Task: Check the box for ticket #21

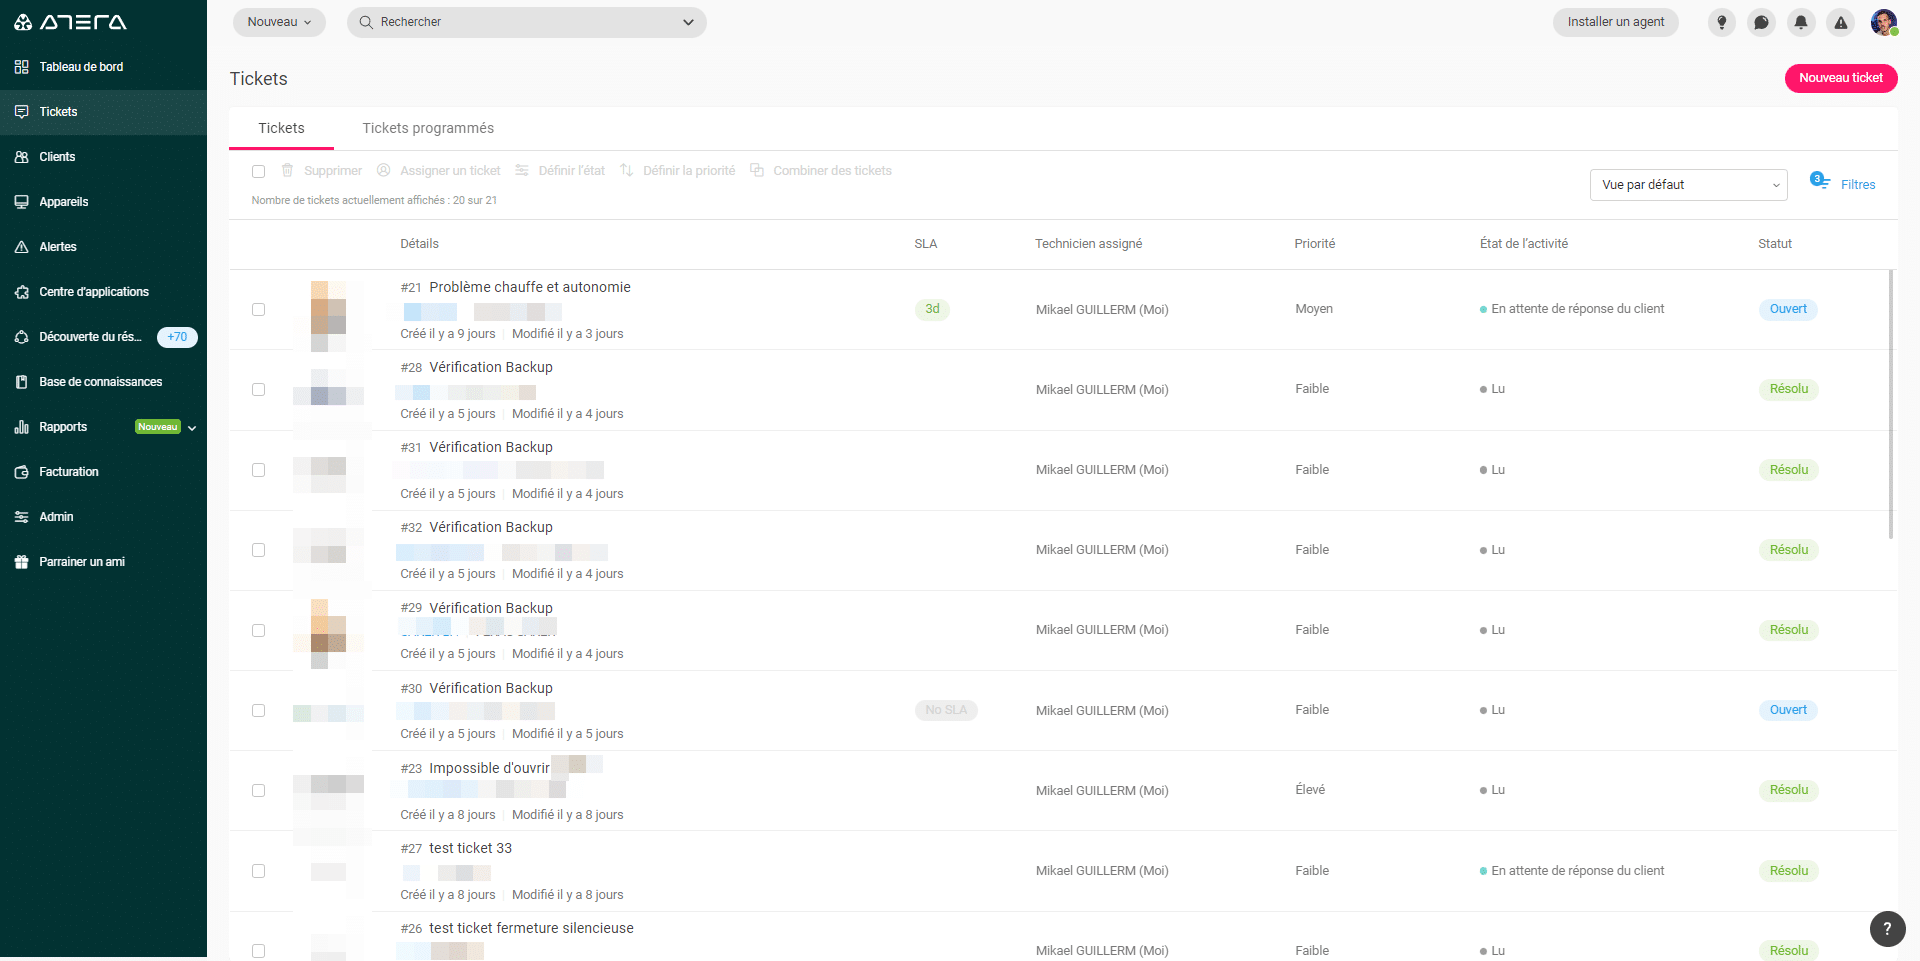Action: [x=258, y=310]
